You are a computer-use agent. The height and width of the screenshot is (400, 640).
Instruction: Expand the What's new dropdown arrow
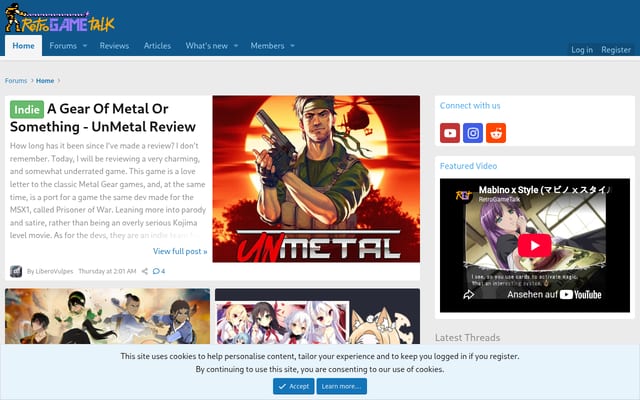[236, 46]
